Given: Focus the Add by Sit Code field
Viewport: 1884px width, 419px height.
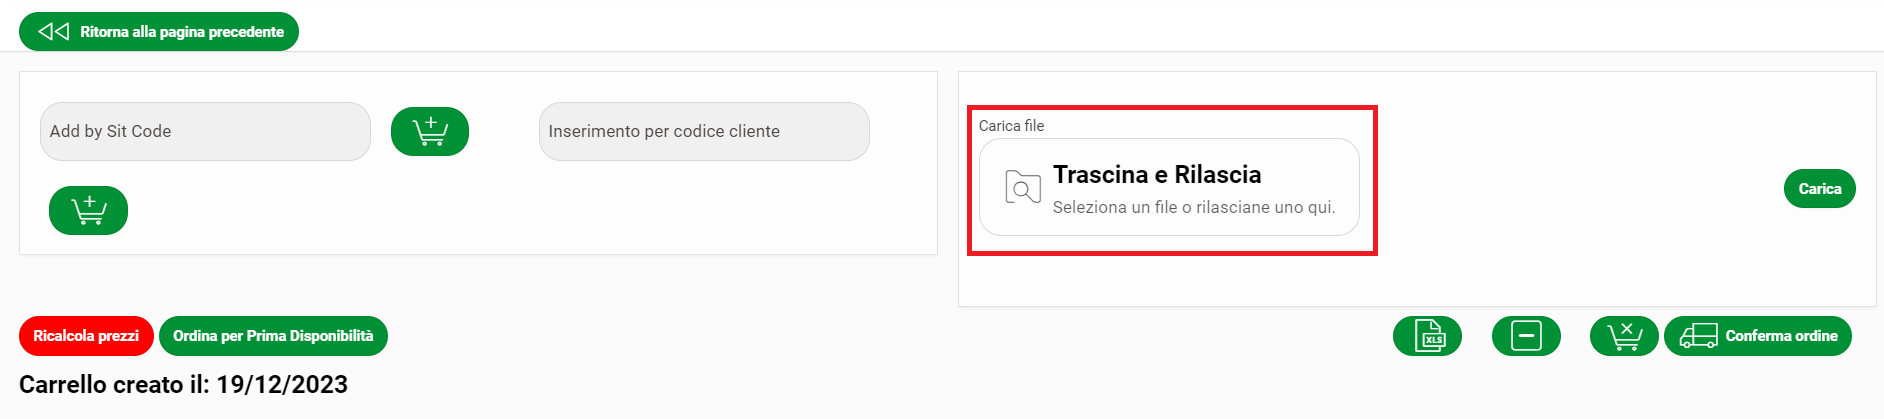Looking at the screenshot, I should pyautogui.click(x=205, y=131).
